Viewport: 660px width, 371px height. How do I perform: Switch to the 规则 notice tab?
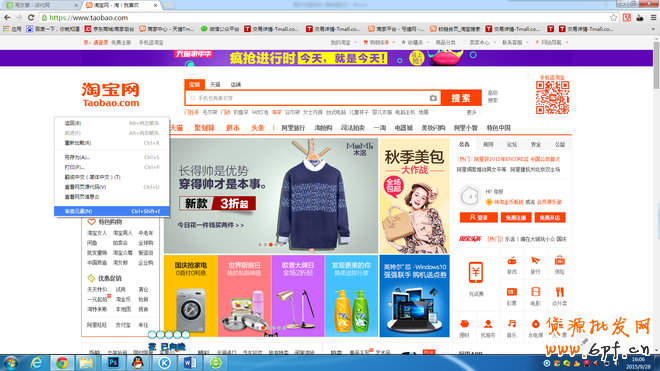pyautogui.click(x=488, y=144)
